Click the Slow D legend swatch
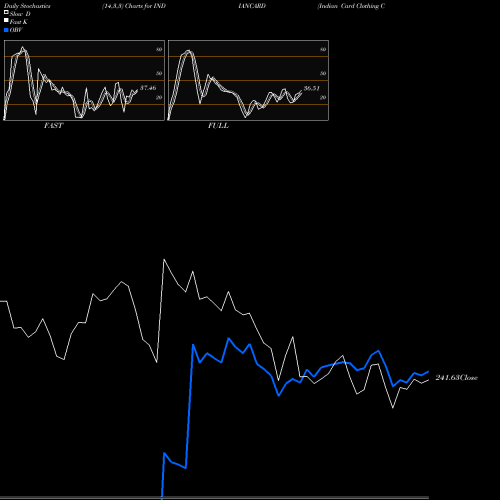This screenshot has width=500, height=500. pos(6,12)
